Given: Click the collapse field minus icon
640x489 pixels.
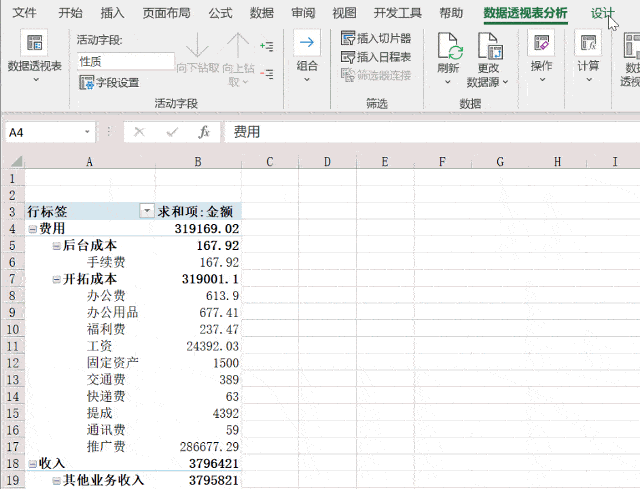Looking at the screenshot, I should point(267,74).
